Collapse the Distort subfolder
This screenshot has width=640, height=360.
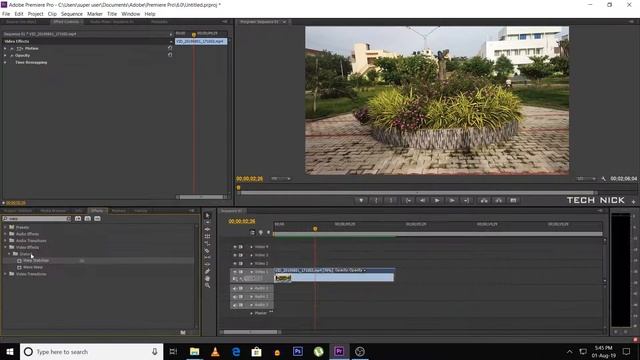coord(9,254)
